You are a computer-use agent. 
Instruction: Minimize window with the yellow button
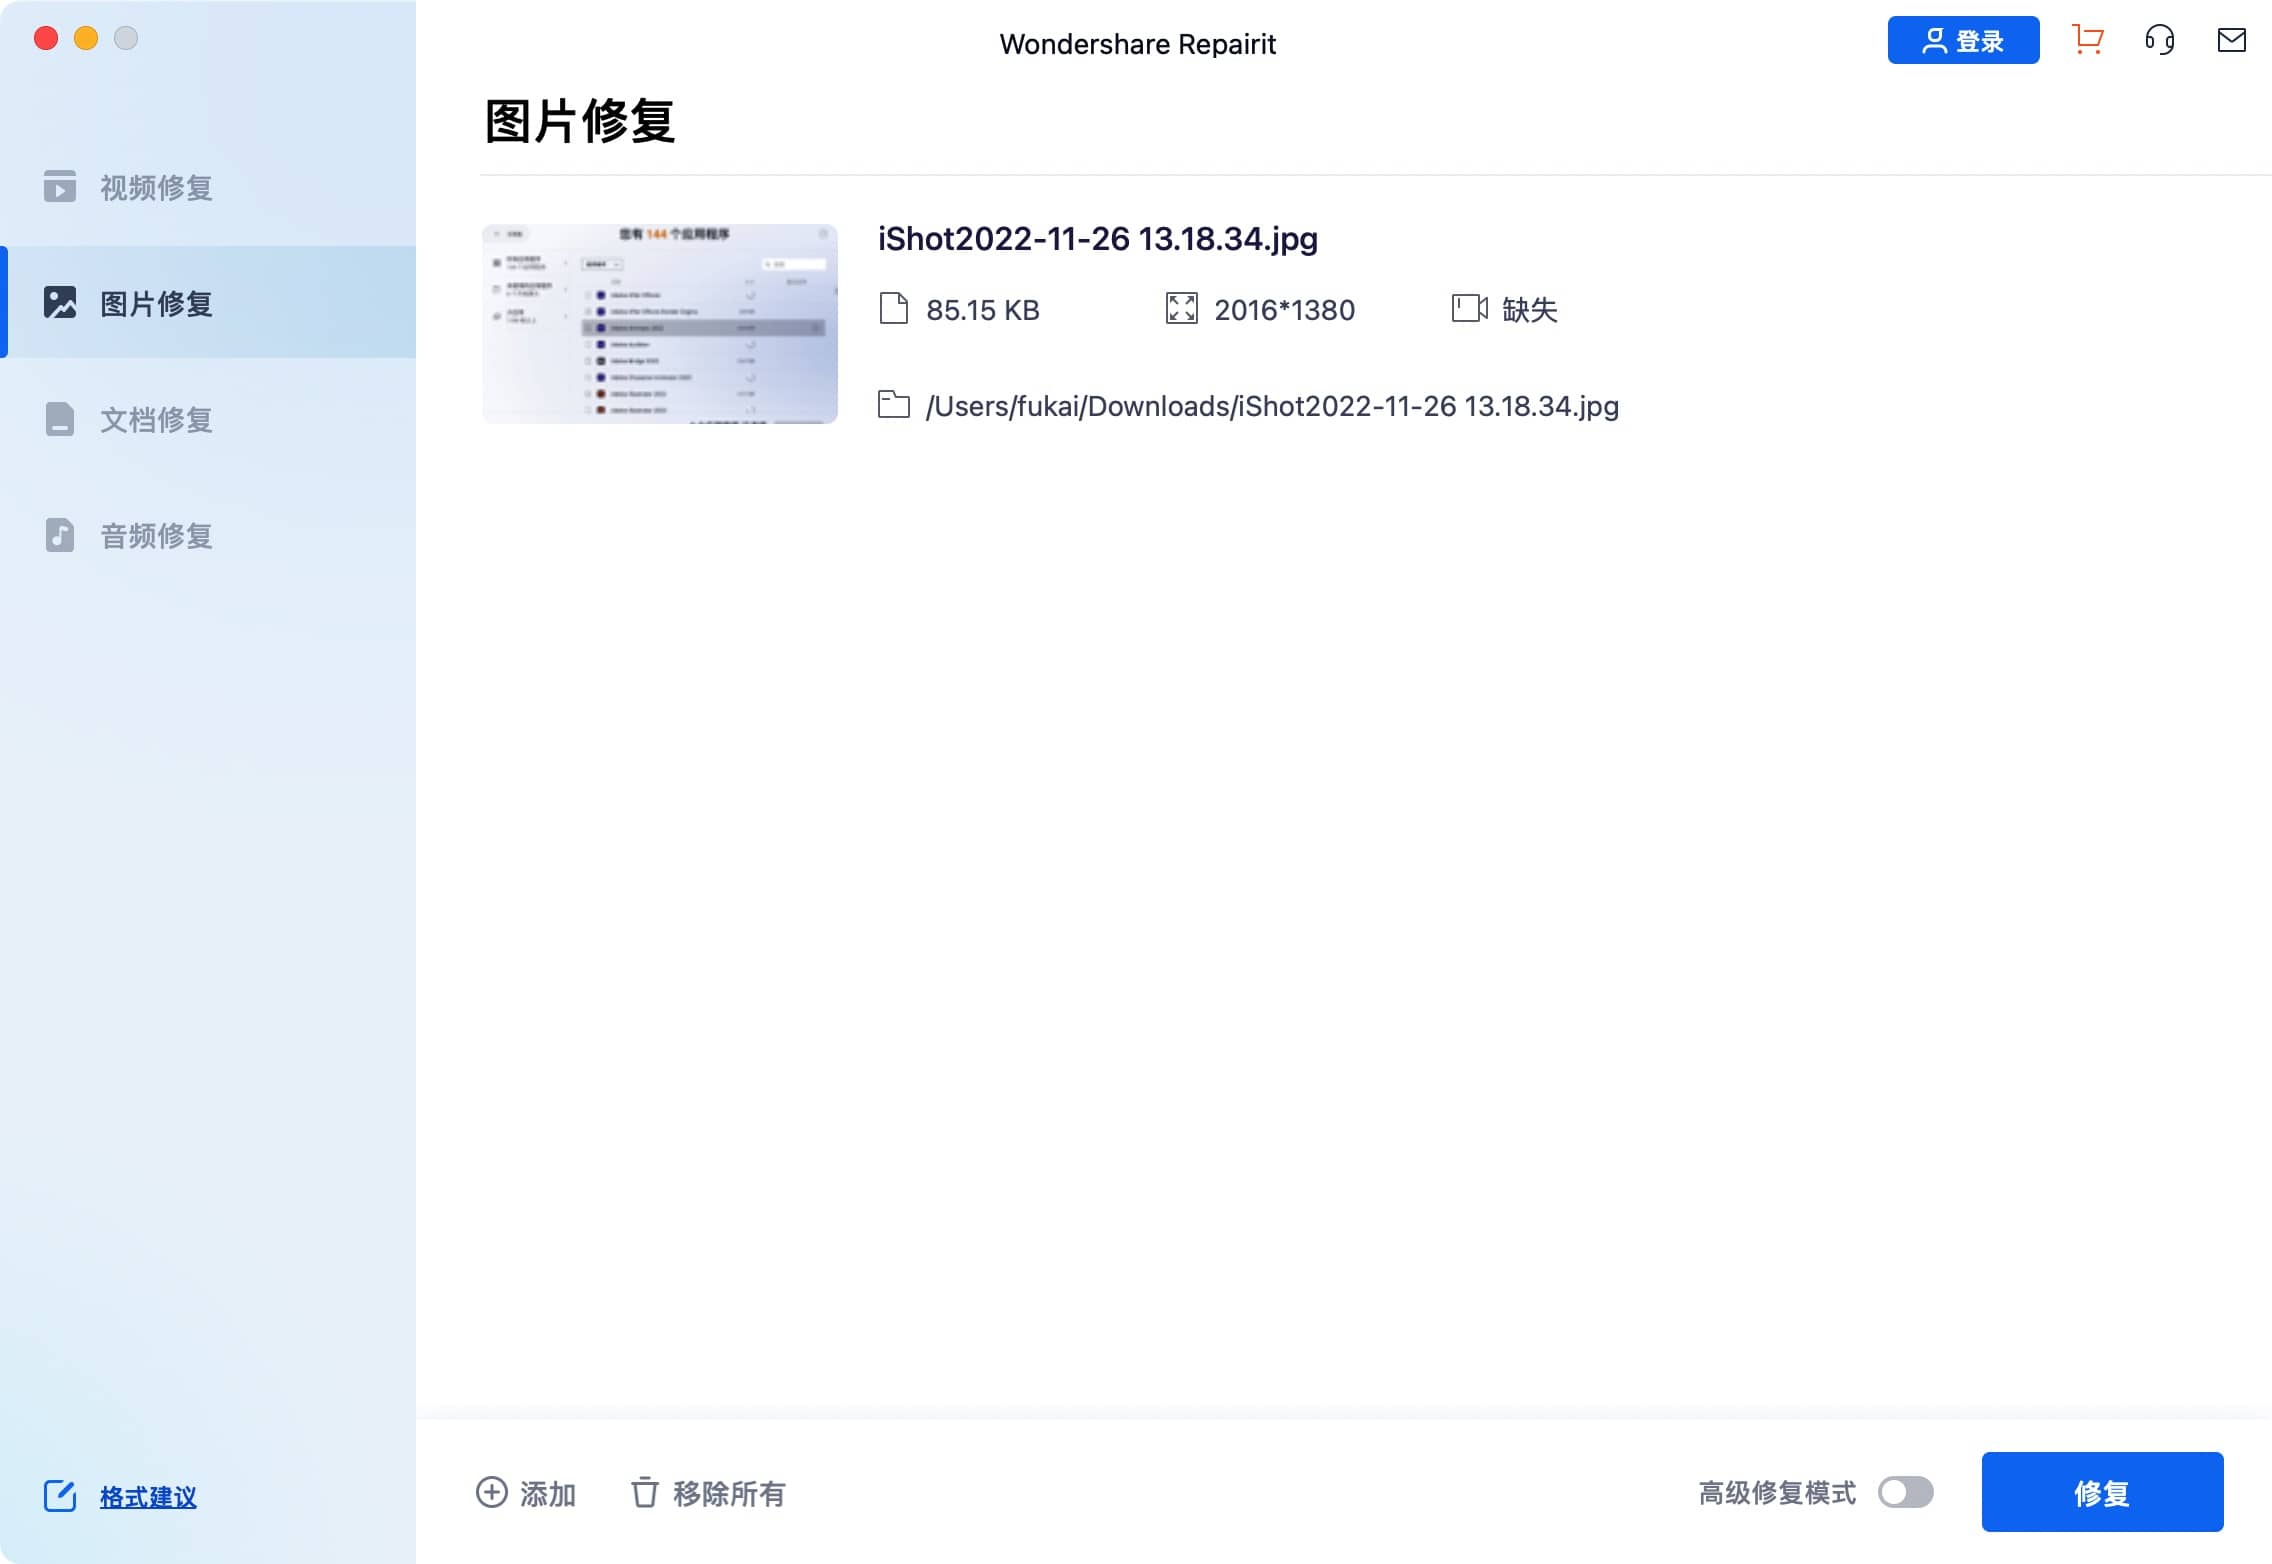click(x=86, y=38)
